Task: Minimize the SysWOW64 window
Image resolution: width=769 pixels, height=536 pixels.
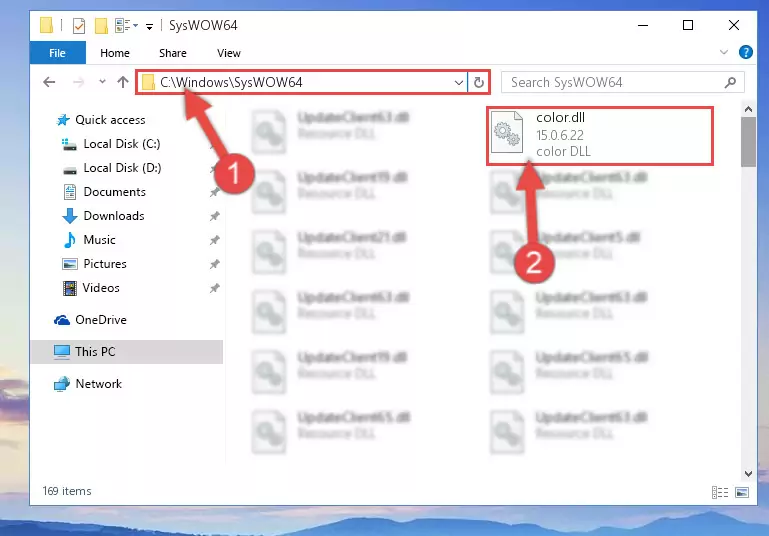Action: pos(642,25)
